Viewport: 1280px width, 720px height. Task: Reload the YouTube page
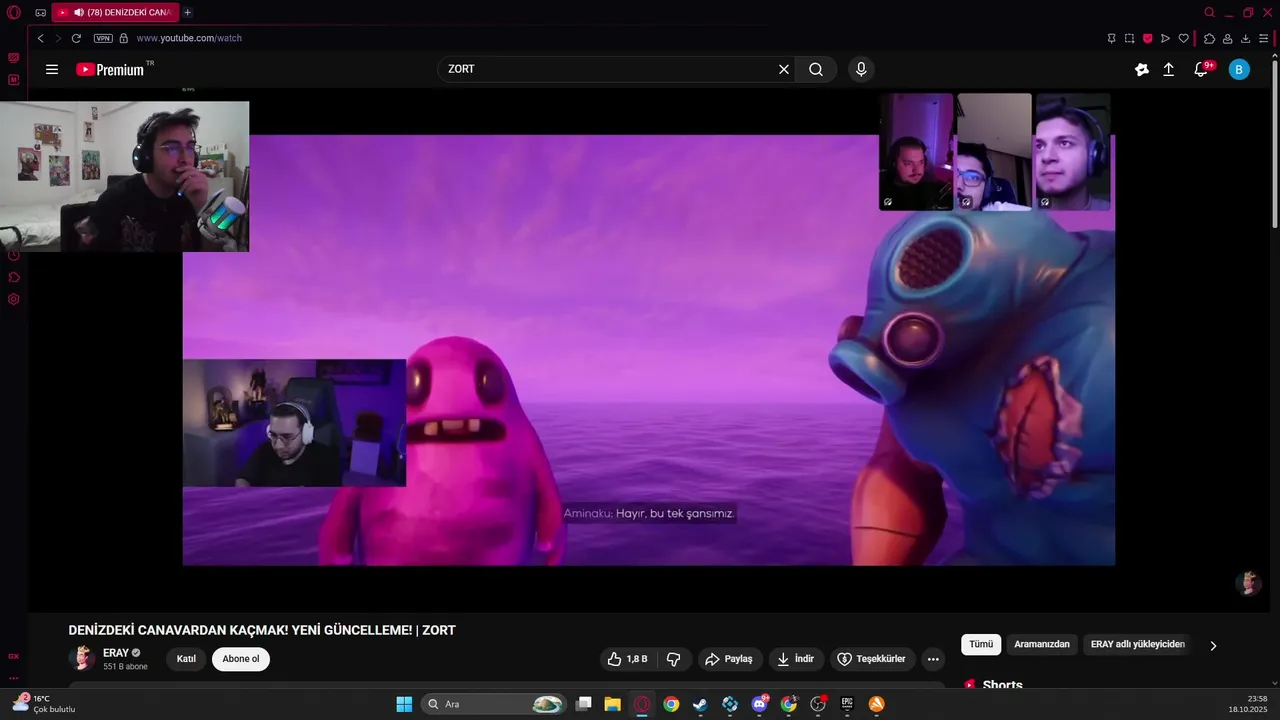pyautogui.click(x=76, y=38)
